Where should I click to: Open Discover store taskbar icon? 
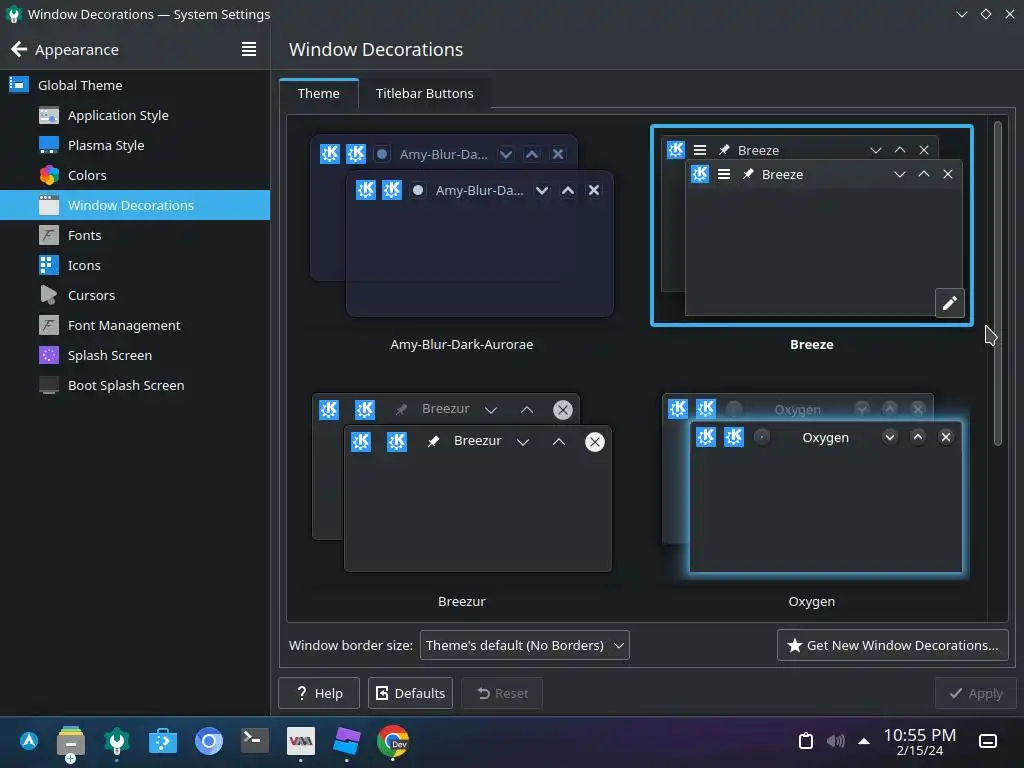163,741
